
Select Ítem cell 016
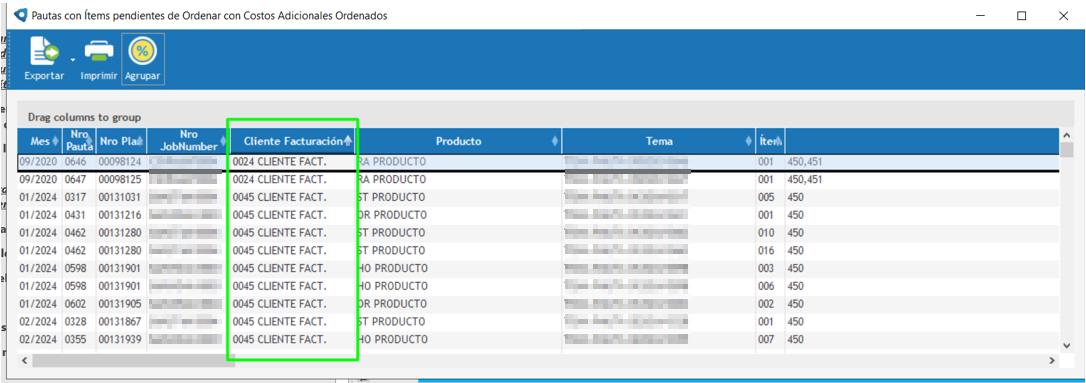[x=767, y=251]
